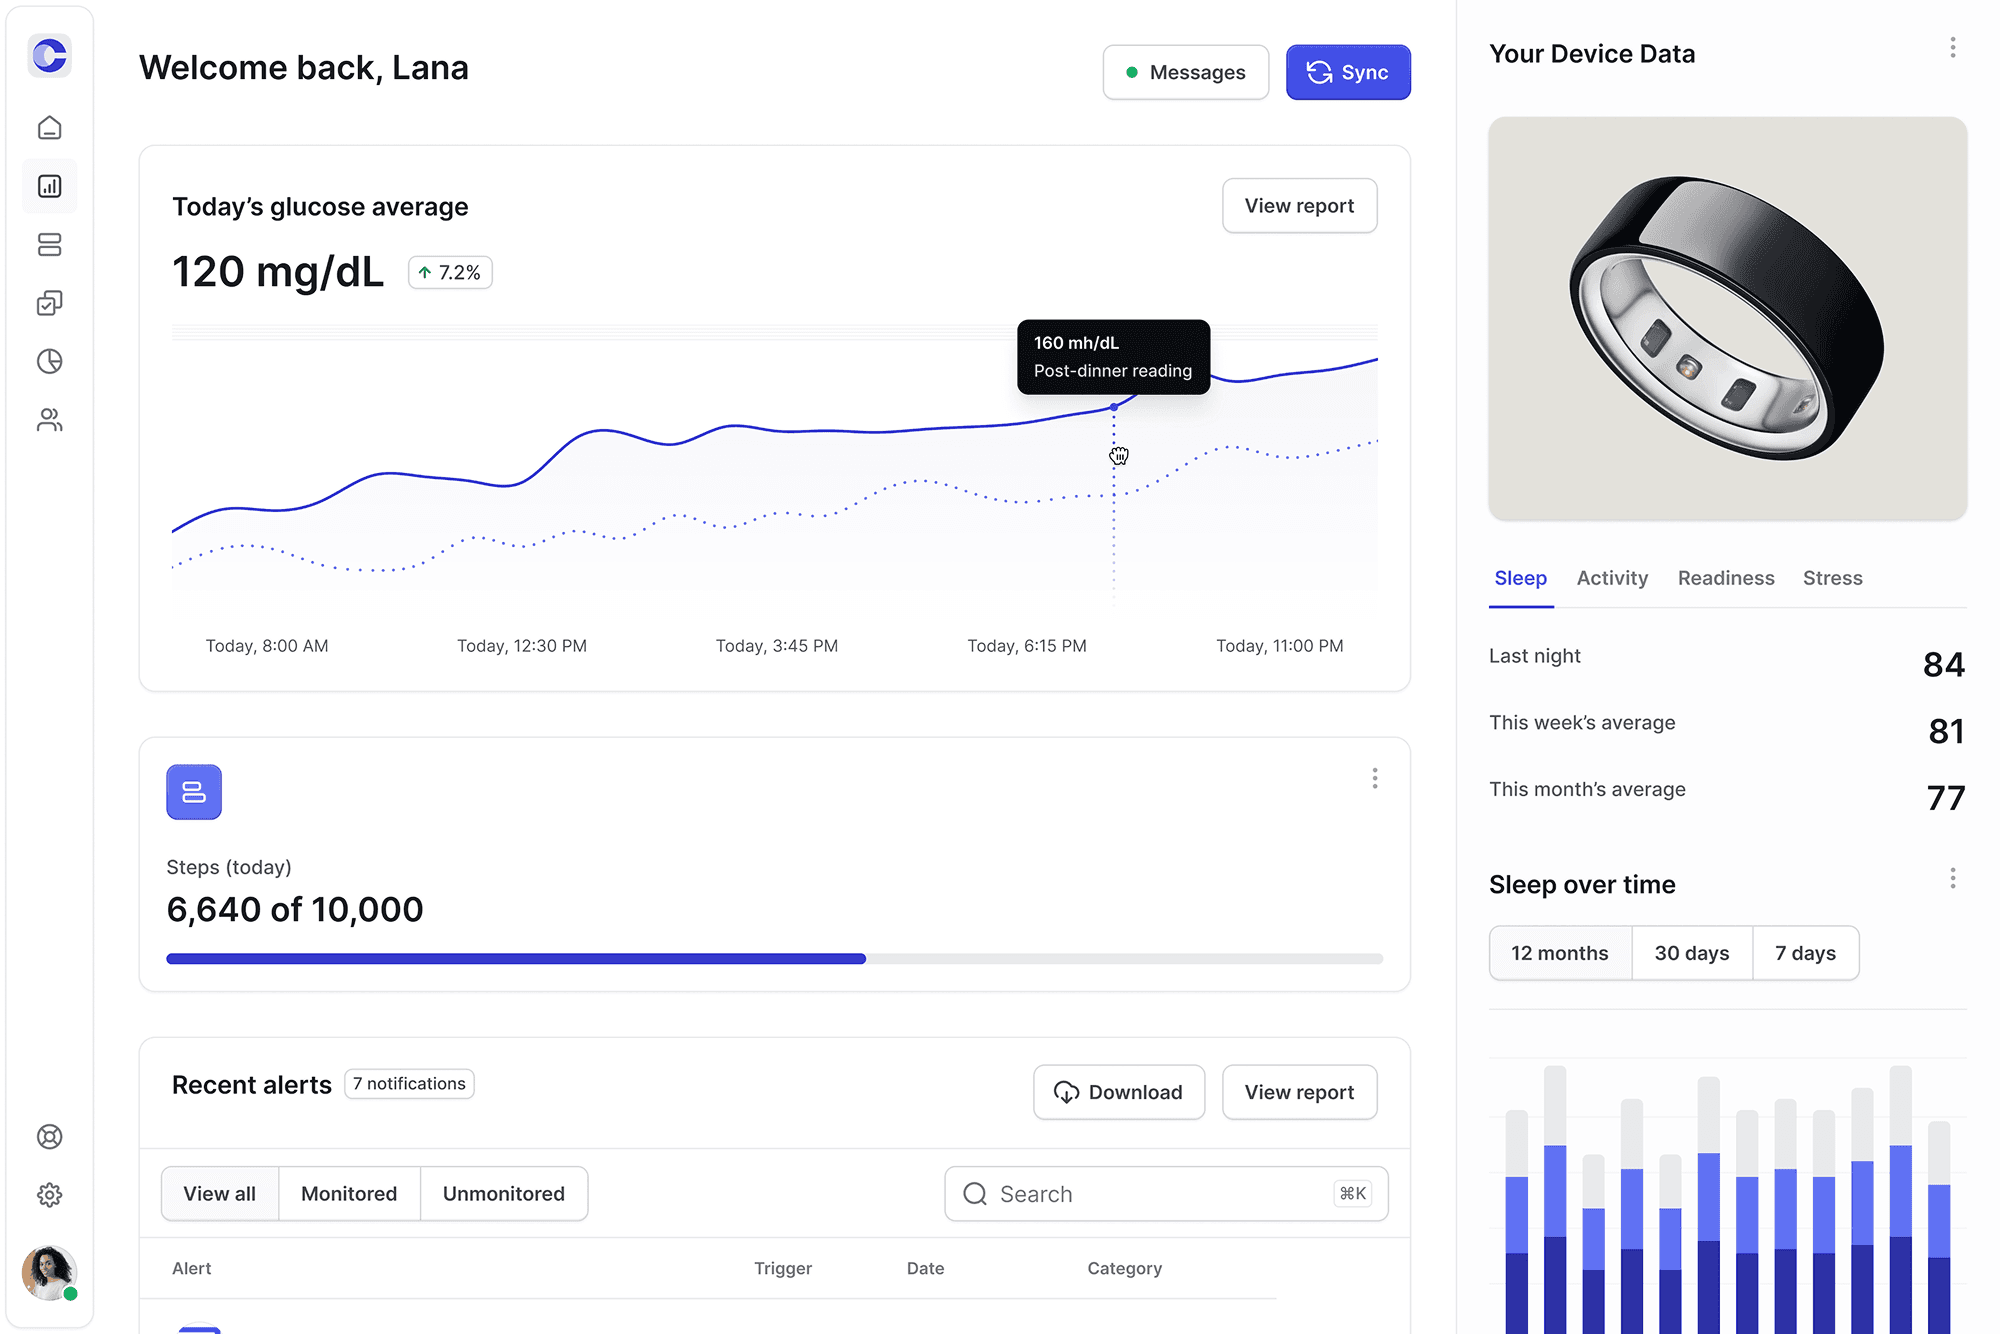2000x1334 pixels.
Task: Click the Download cloud icon
Action: point(1066,1092)
